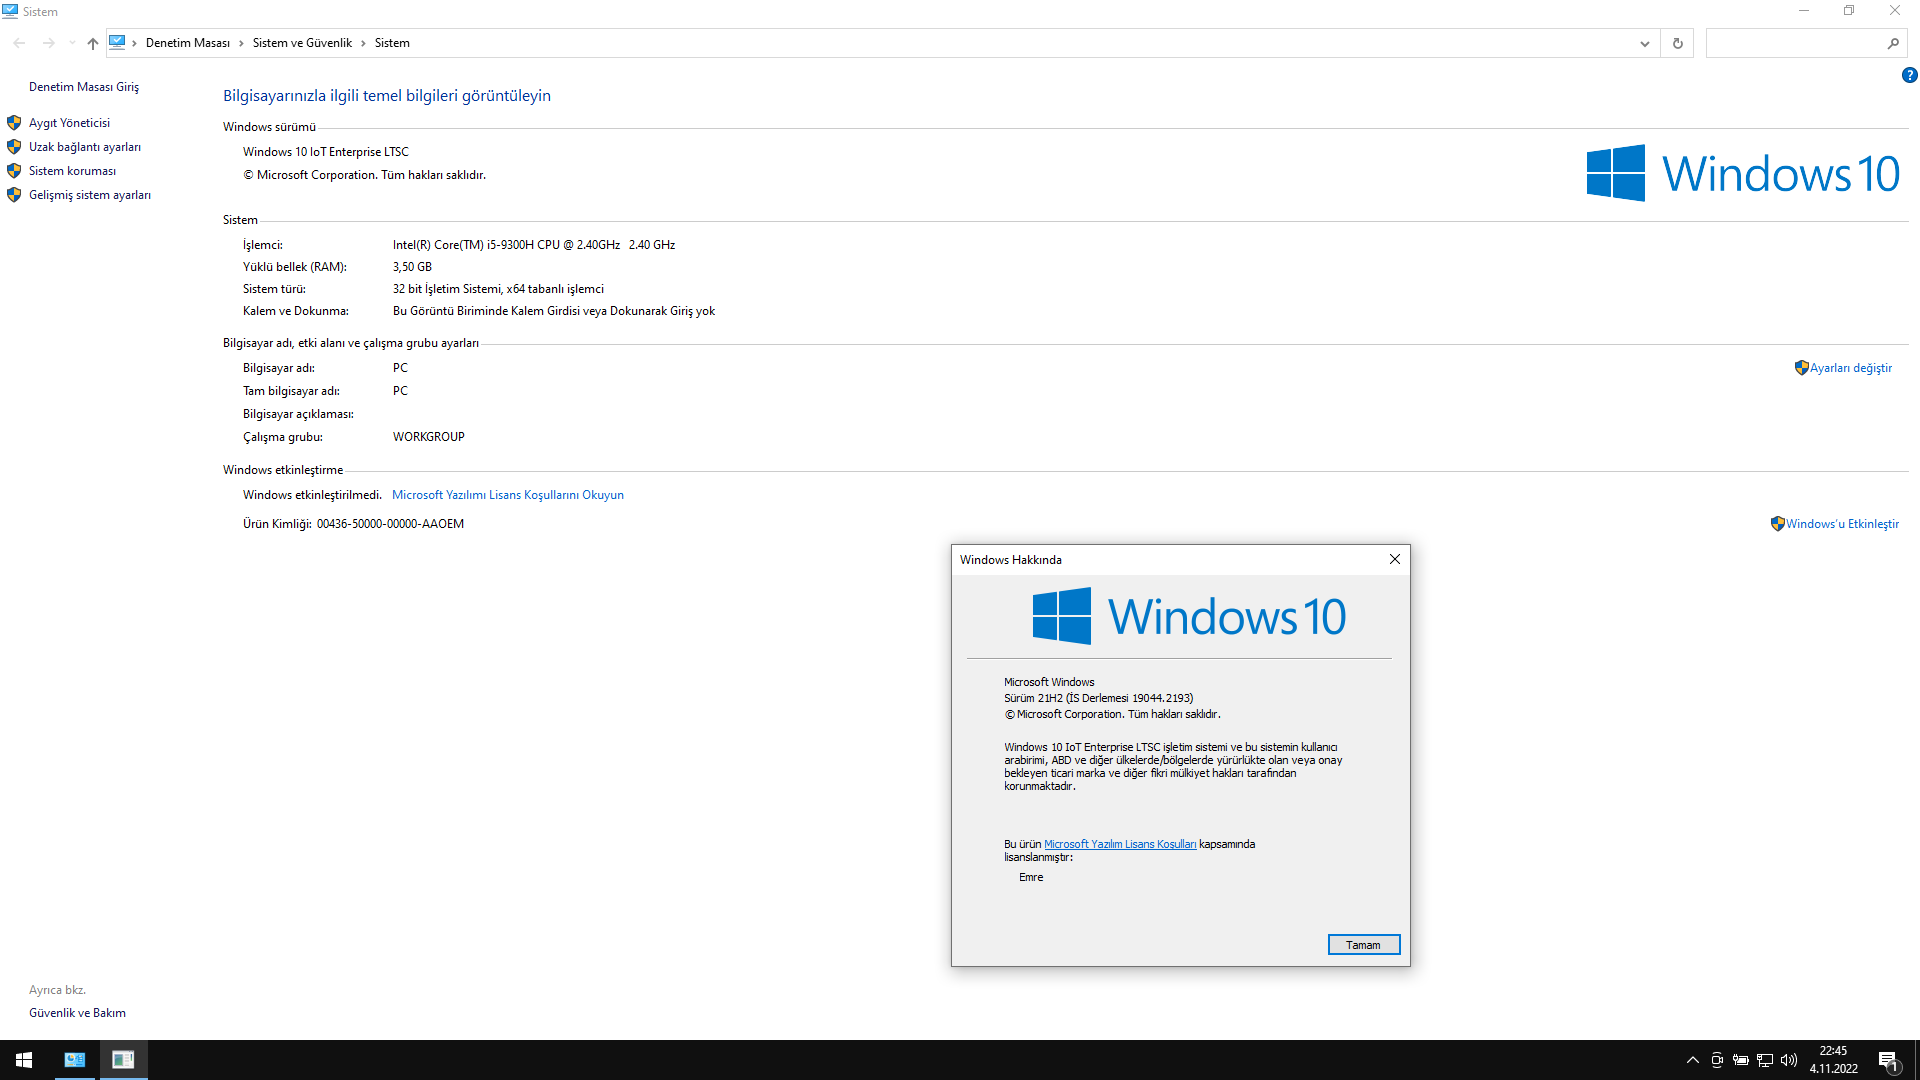Open the Windows Start button

click(24, 1060)
